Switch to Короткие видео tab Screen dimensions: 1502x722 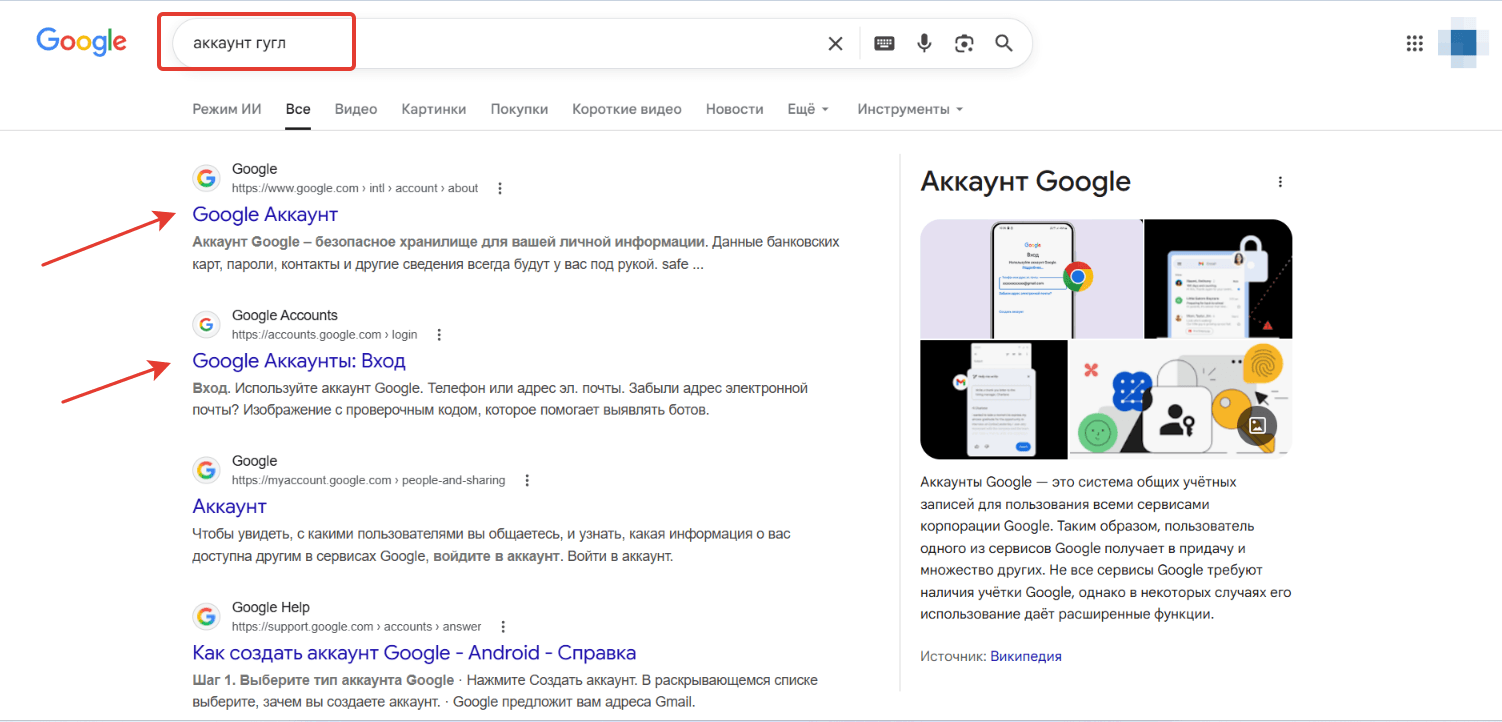[x=627, y=109]
